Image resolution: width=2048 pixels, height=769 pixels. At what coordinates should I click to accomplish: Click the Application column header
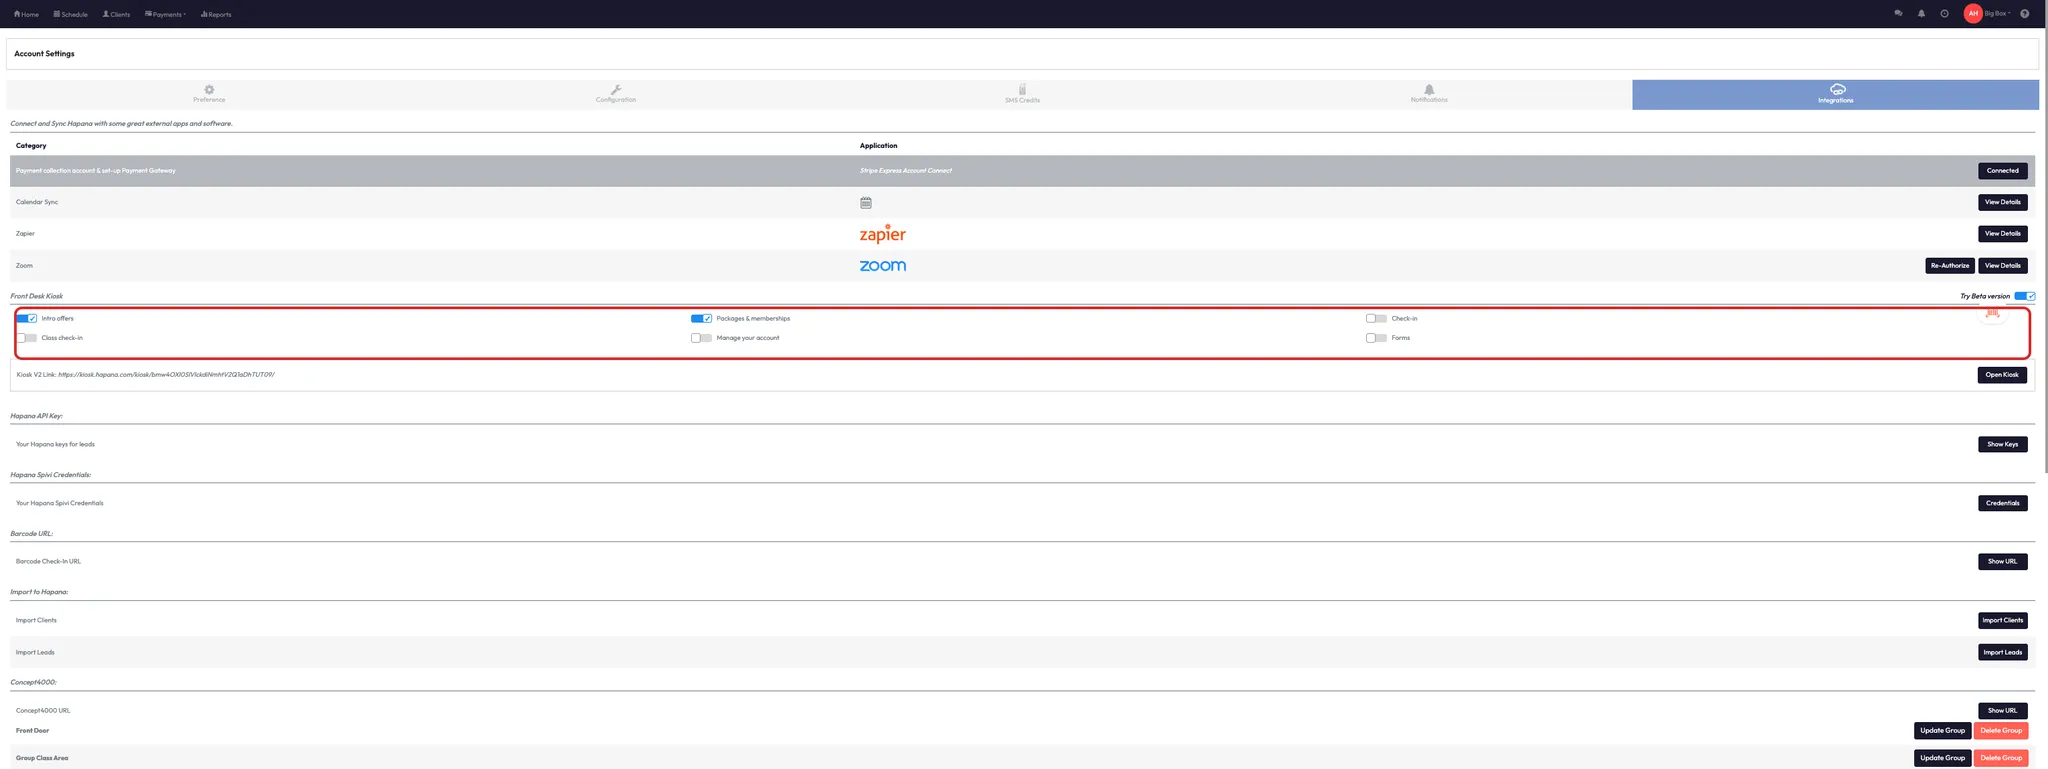[879, 146]
